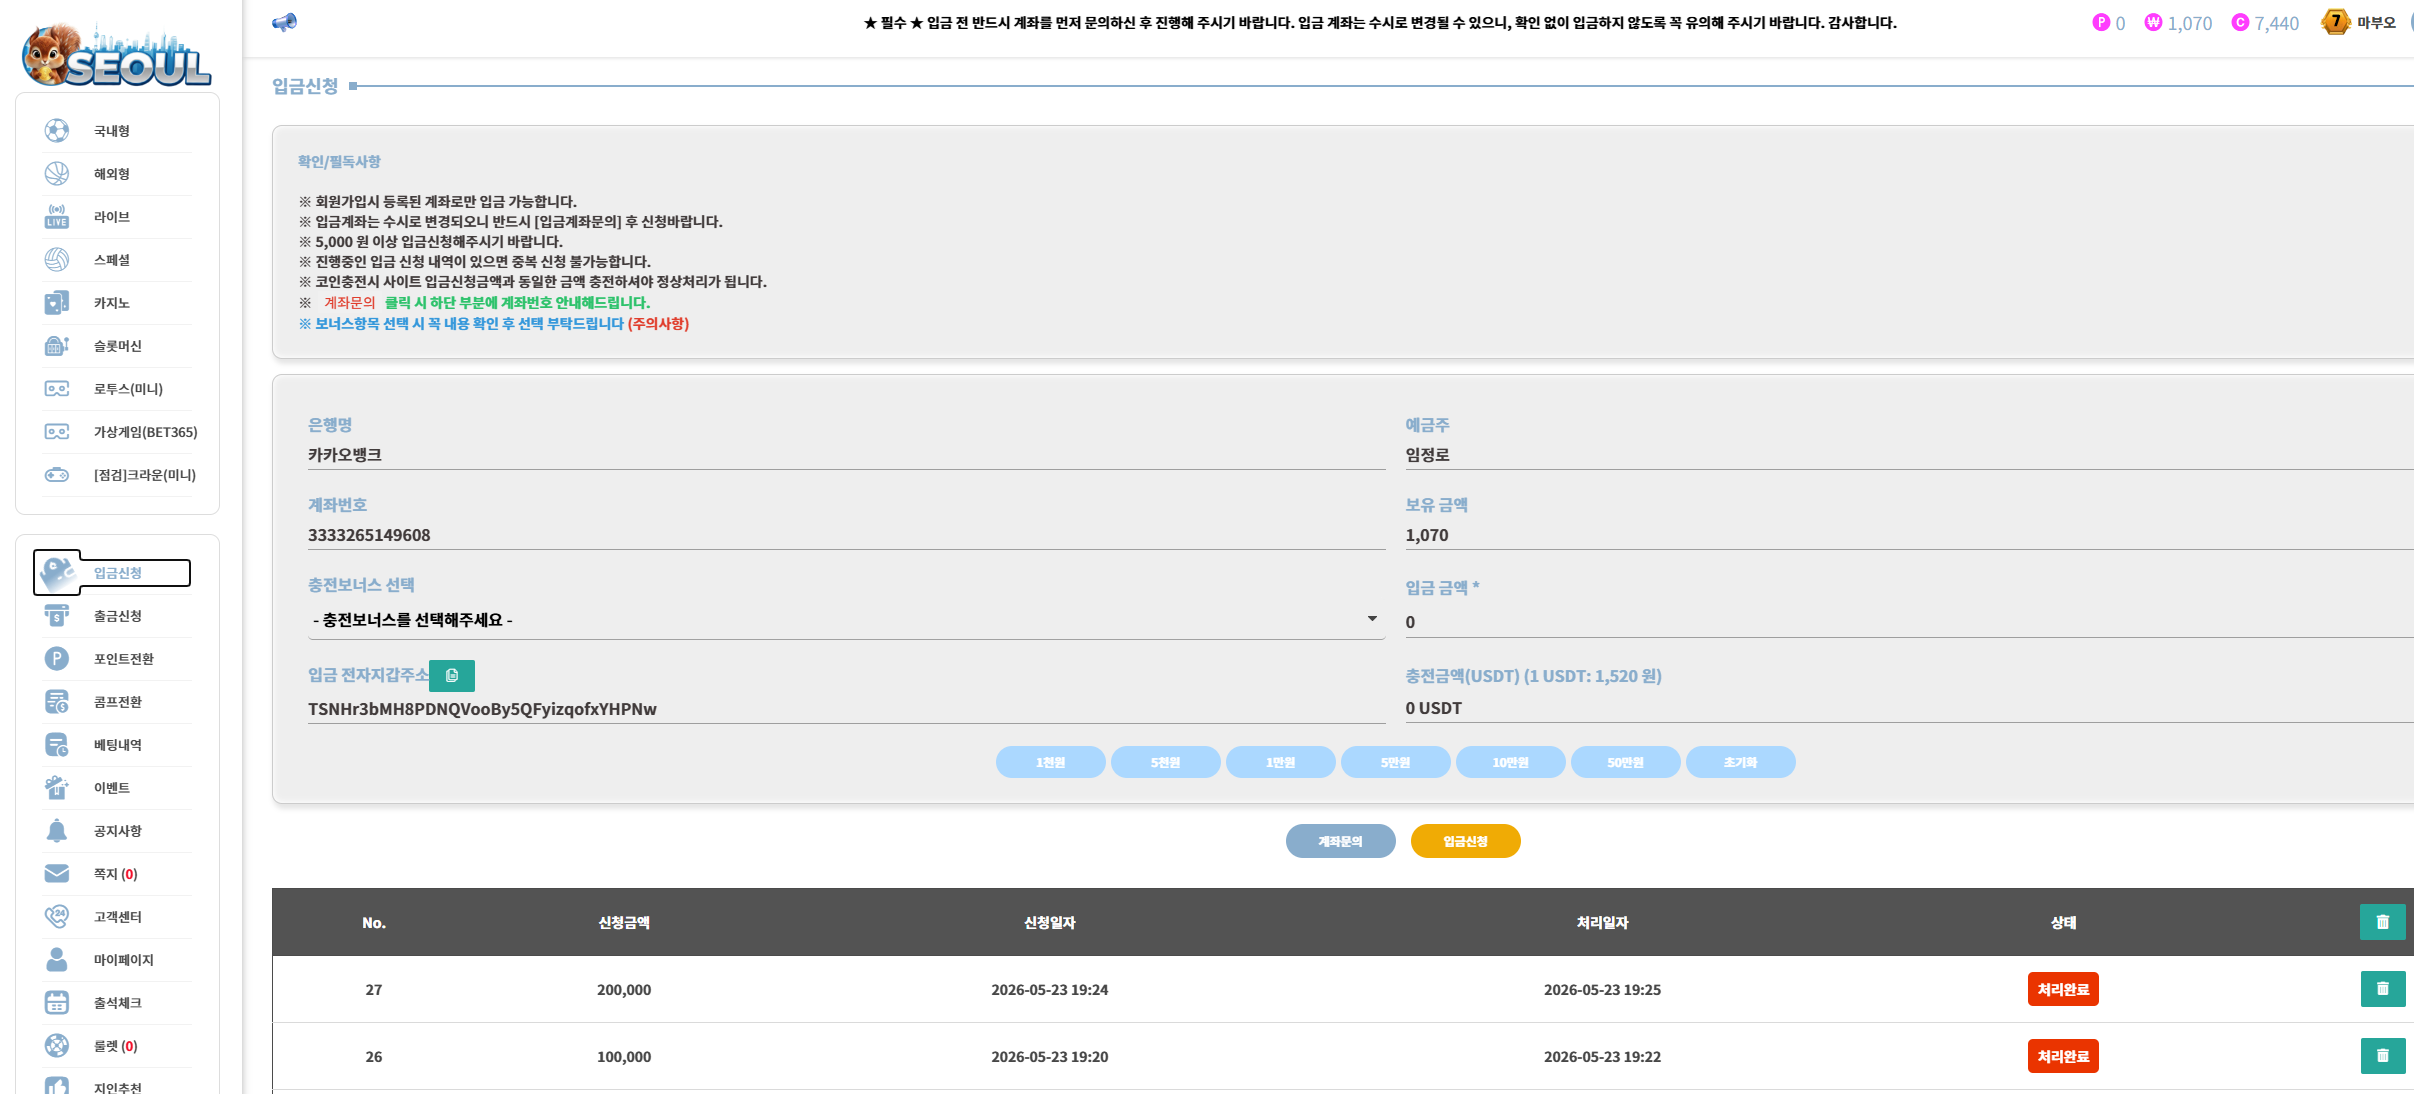Submit with orange 입금신청 button
The height and width of the screenshot is (1094, 2414).
pyautogui.click(x=1465, y=841)
